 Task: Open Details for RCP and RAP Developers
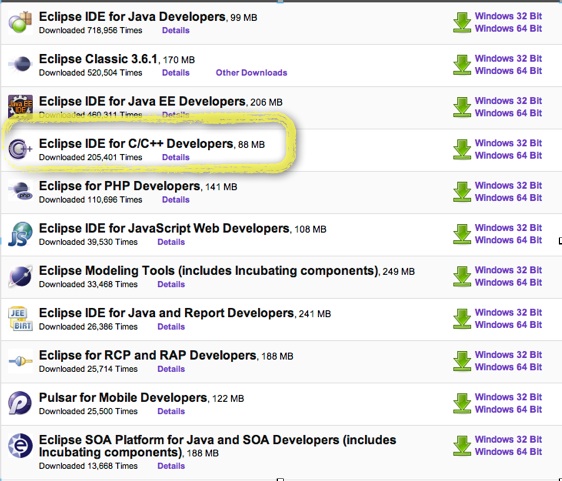click(x=171, y=369)
